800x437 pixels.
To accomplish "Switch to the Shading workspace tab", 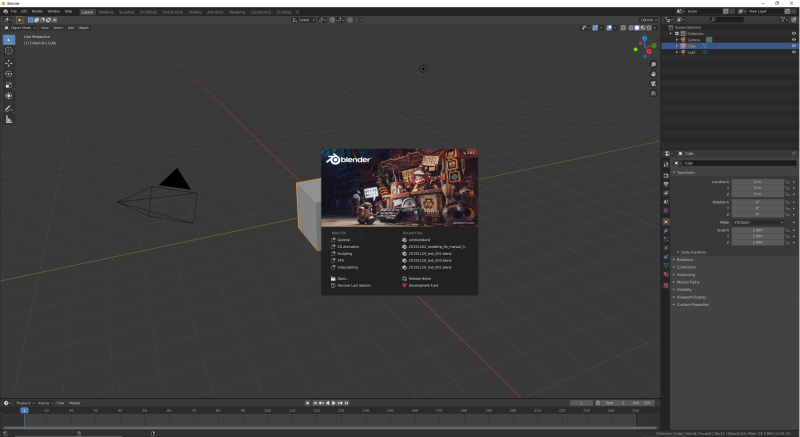I will coord(195,12).
